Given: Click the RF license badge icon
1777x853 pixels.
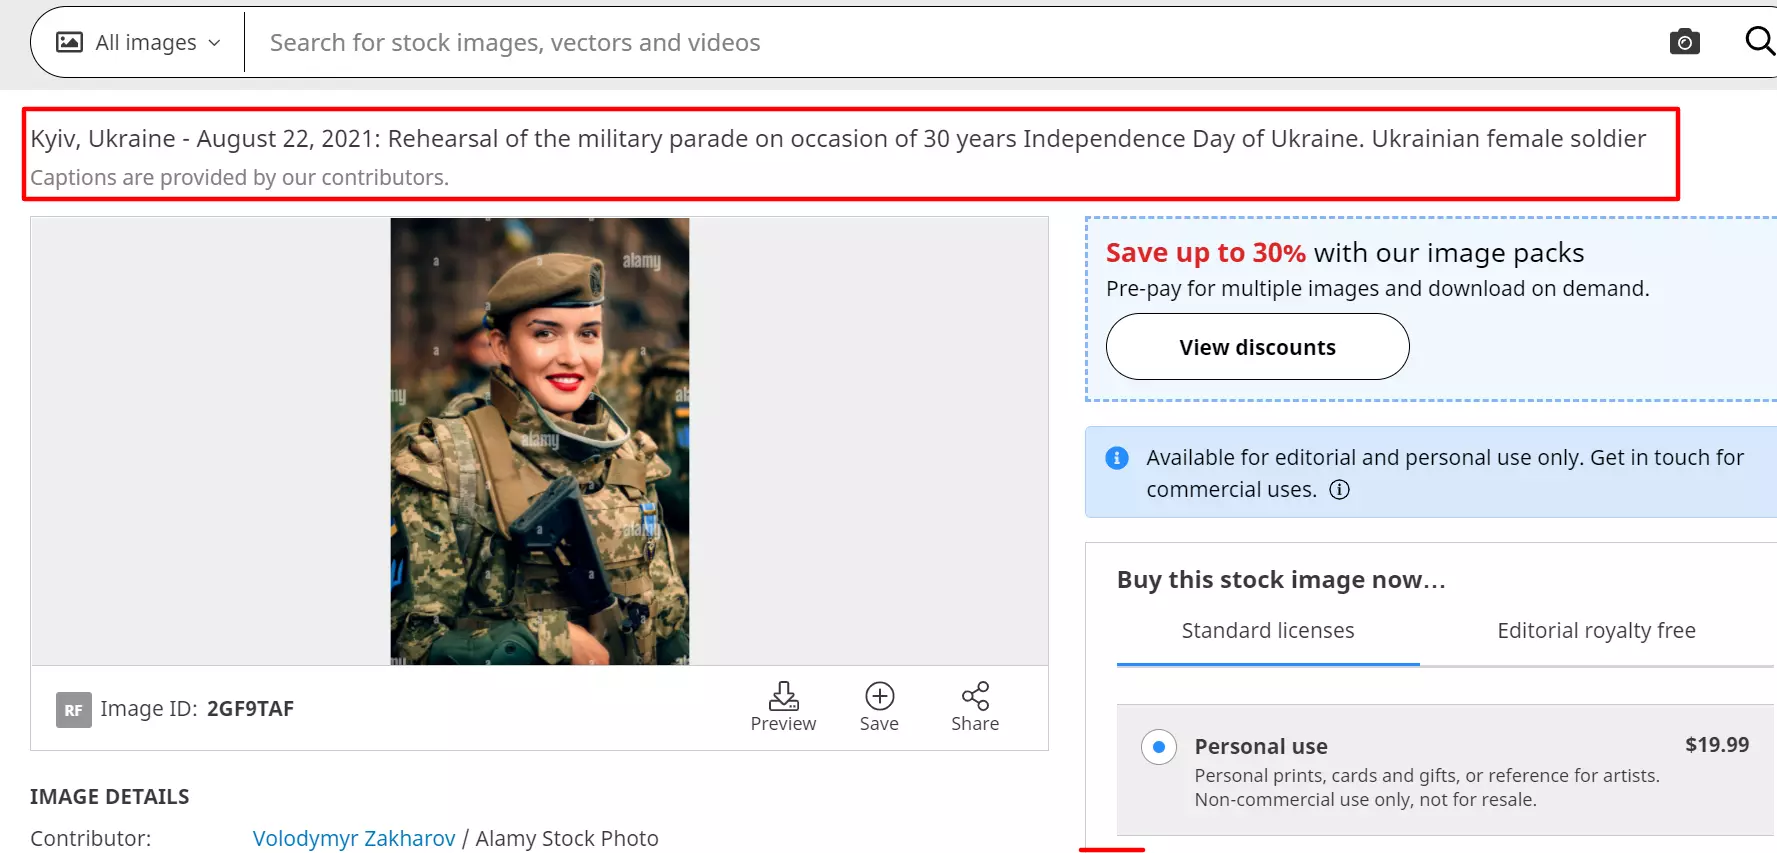Looking at the screenshot, I should (x=73, y=710).
